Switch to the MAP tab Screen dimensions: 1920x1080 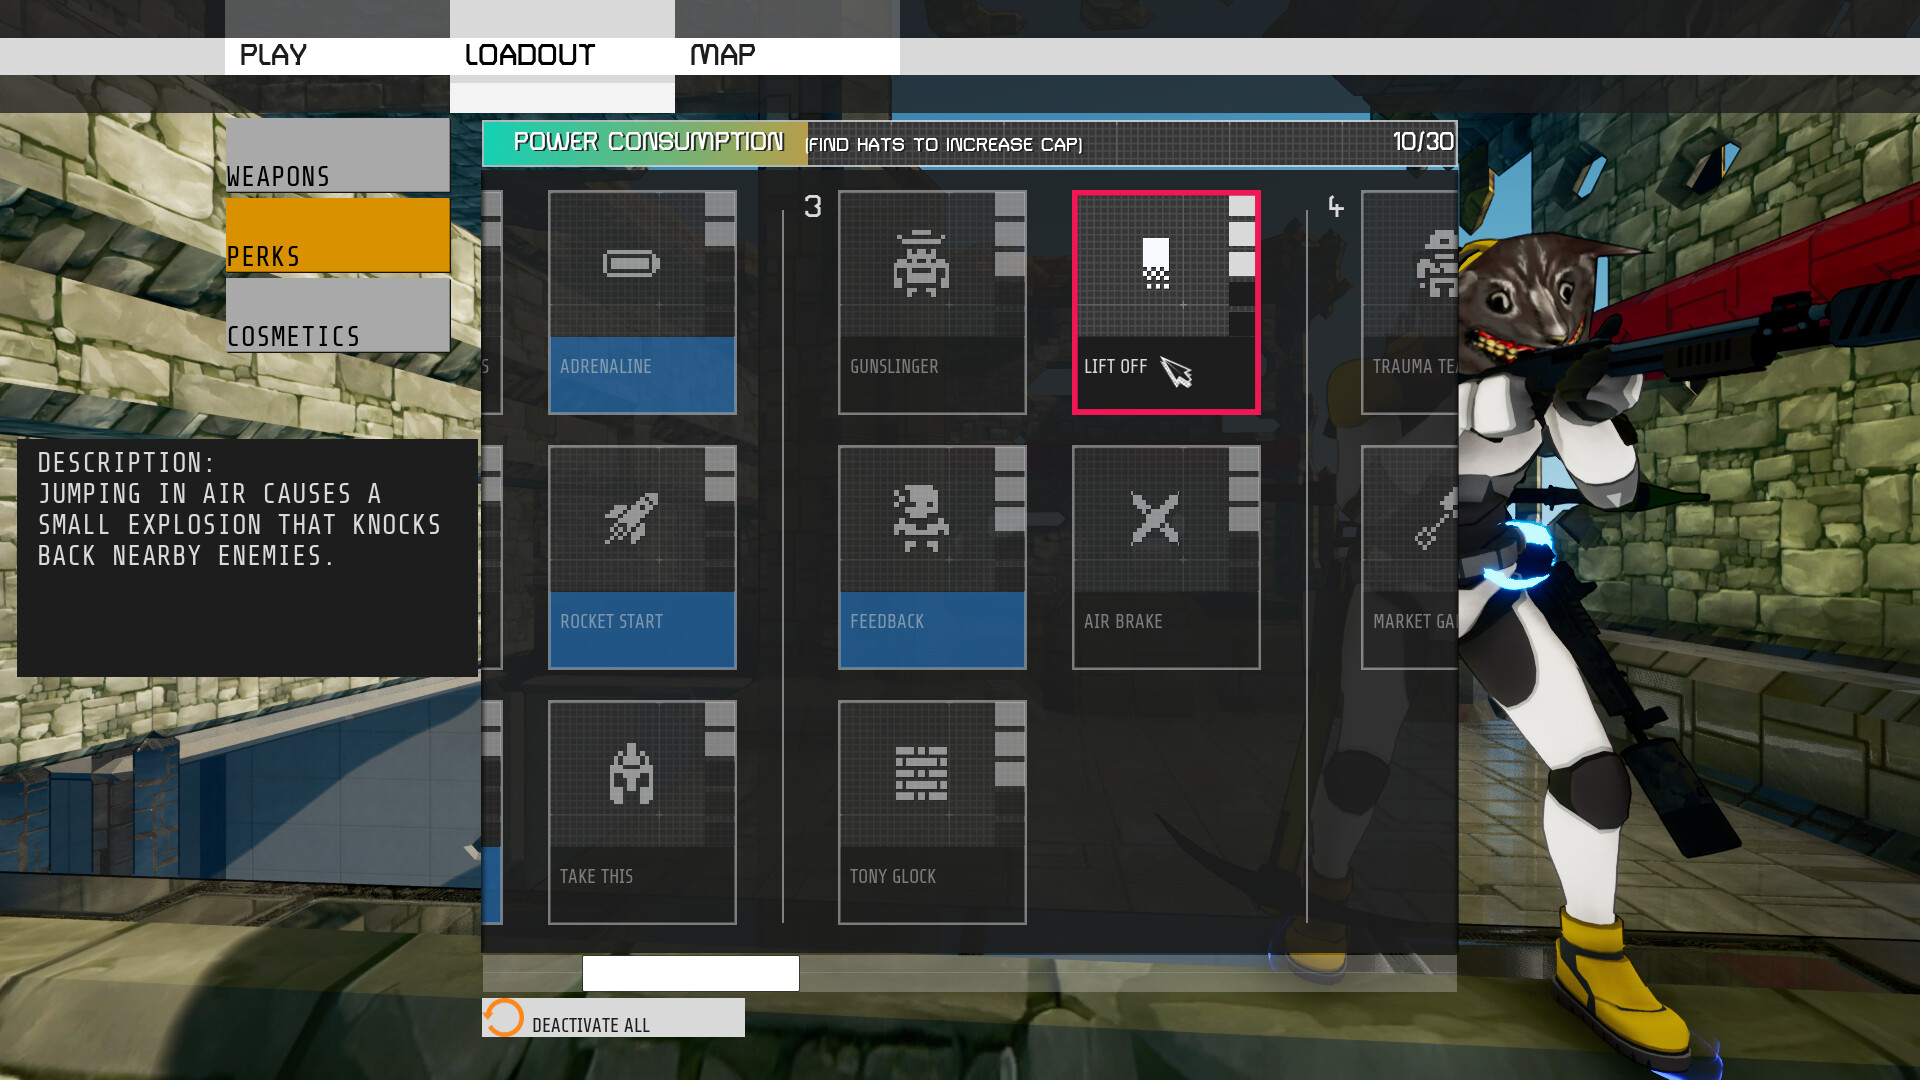coord(721,54)
